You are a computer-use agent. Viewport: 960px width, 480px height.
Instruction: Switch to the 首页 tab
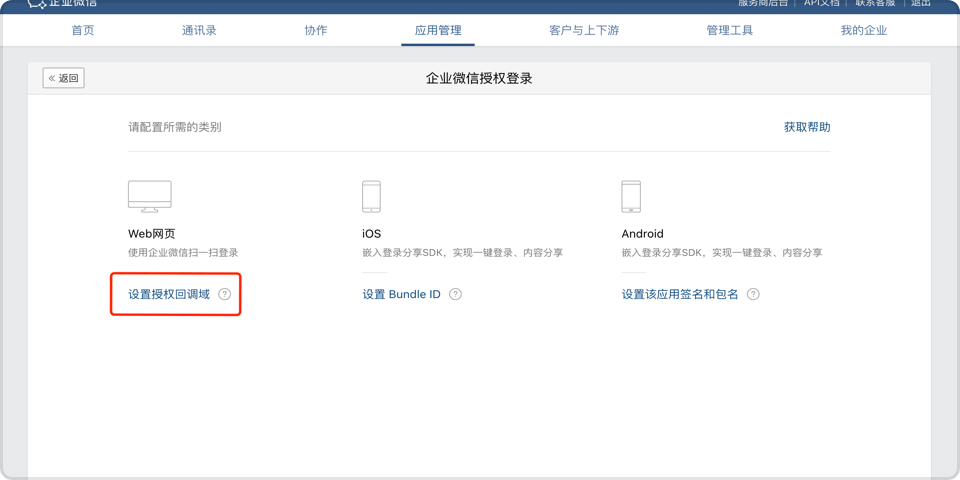(x=83, y=30)
